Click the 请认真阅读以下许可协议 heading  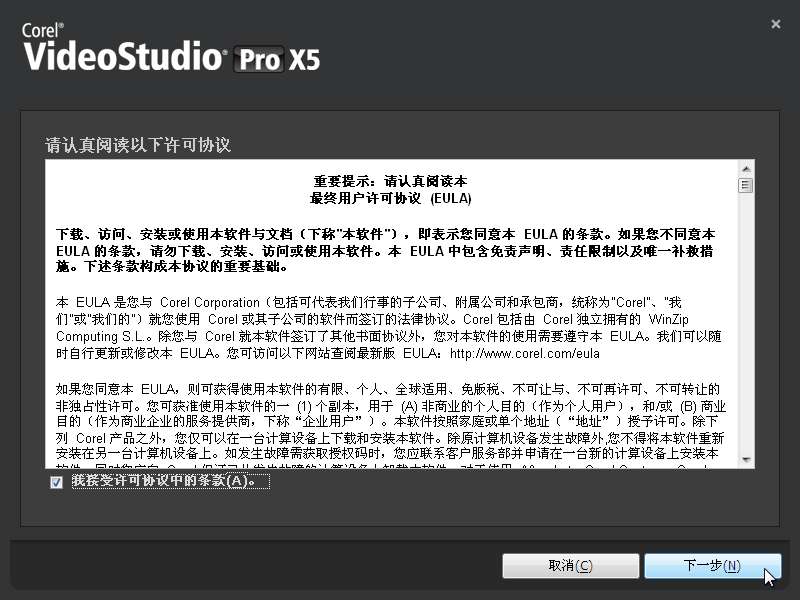(x=138, y=145)
